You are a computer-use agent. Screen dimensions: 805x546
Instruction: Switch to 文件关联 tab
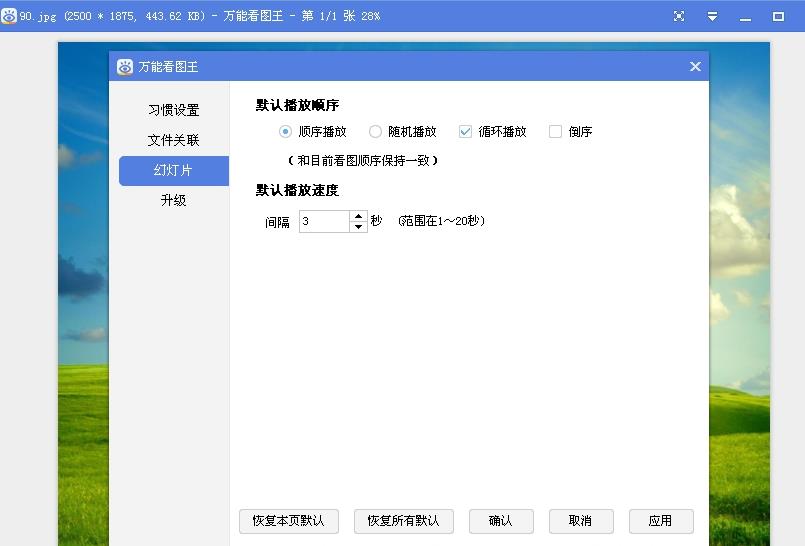pyautogui.click(x=173, y=140)
